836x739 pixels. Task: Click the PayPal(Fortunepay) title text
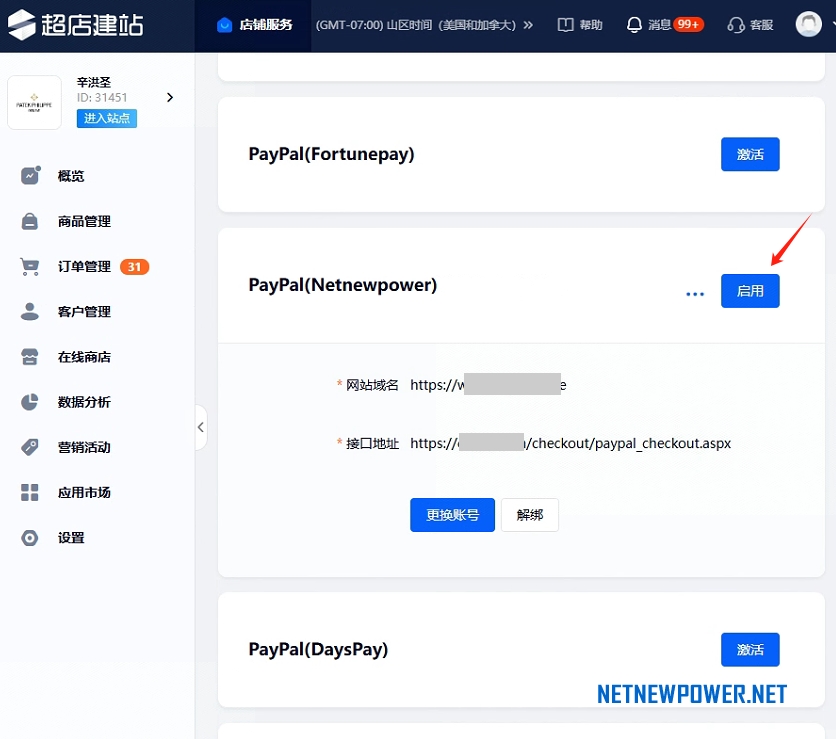(x=331, y=154)
